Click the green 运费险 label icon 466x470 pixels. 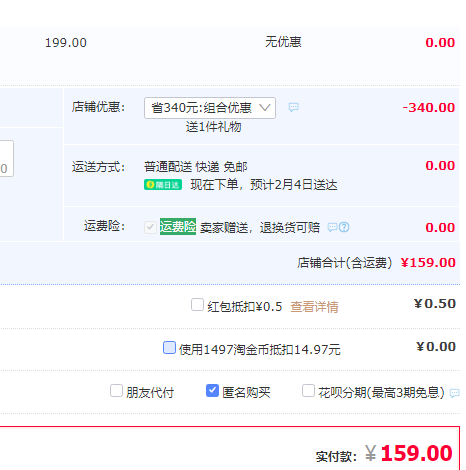[178, 227]
